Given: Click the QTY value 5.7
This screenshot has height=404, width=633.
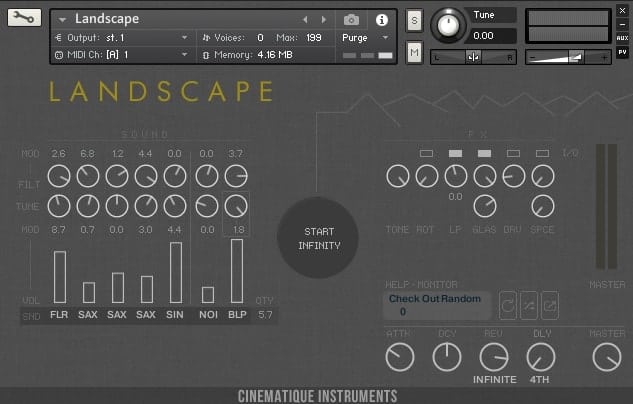Looking at the screenshot, I should [x=265, y=315].
